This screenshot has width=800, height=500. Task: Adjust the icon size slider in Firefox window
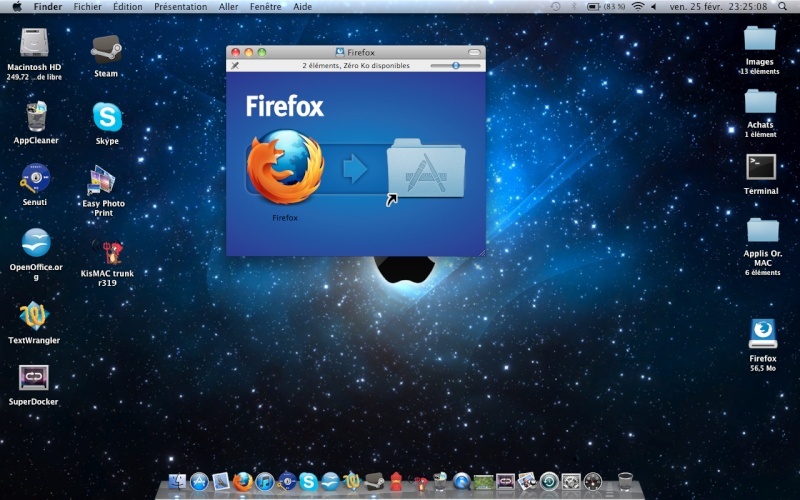pyautogui.click(x=456, y=65)
